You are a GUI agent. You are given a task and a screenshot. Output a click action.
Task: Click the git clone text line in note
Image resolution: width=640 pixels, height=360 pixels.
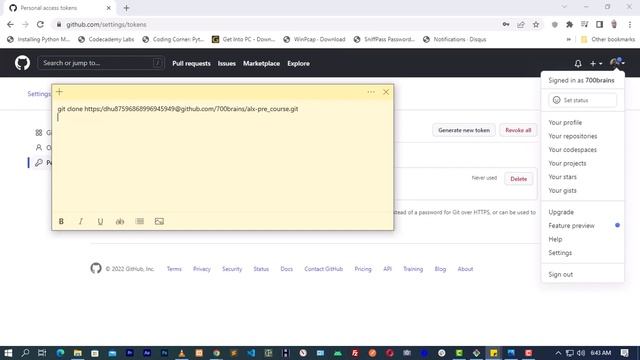(178, 109)
